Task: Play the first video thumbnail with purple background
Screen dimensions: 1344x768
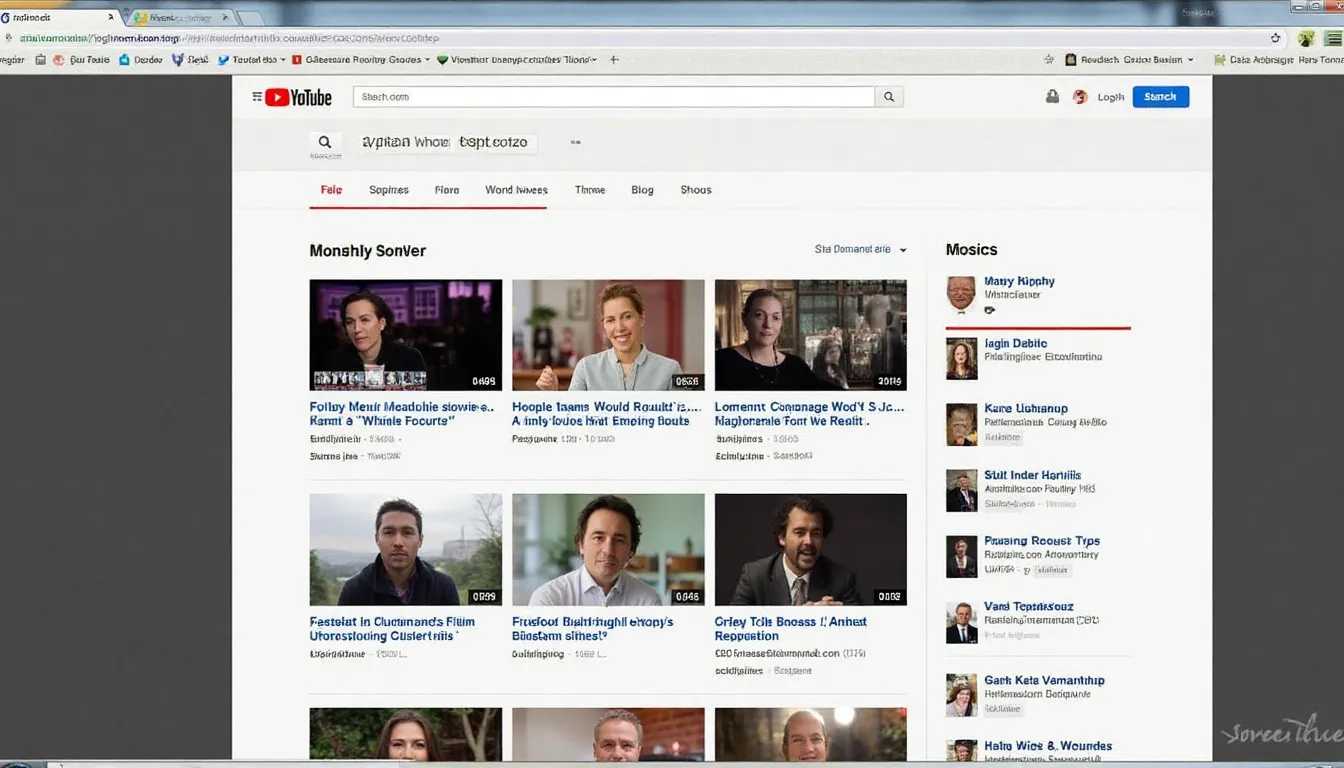Action: coord(406,335)
